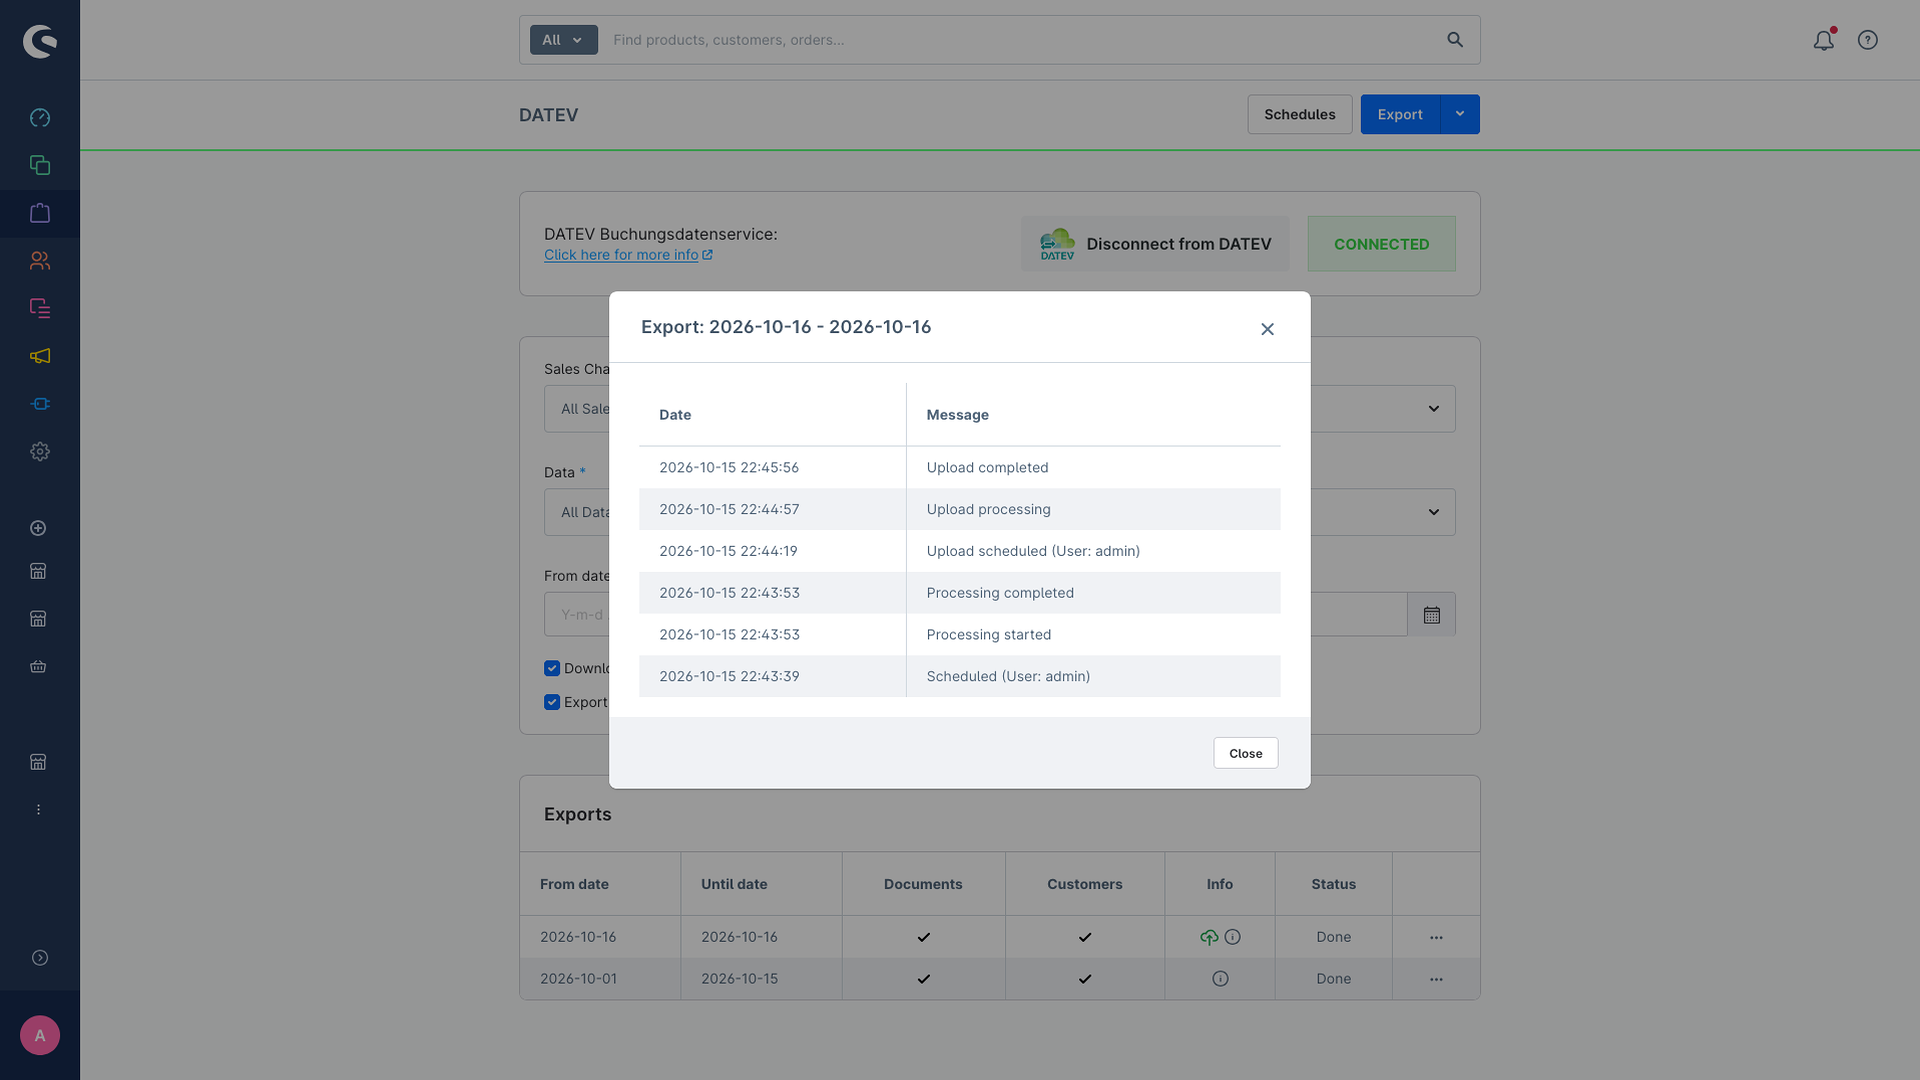Click the add sales channel plus icon
1920x1080 pixels.
[38, 528]
